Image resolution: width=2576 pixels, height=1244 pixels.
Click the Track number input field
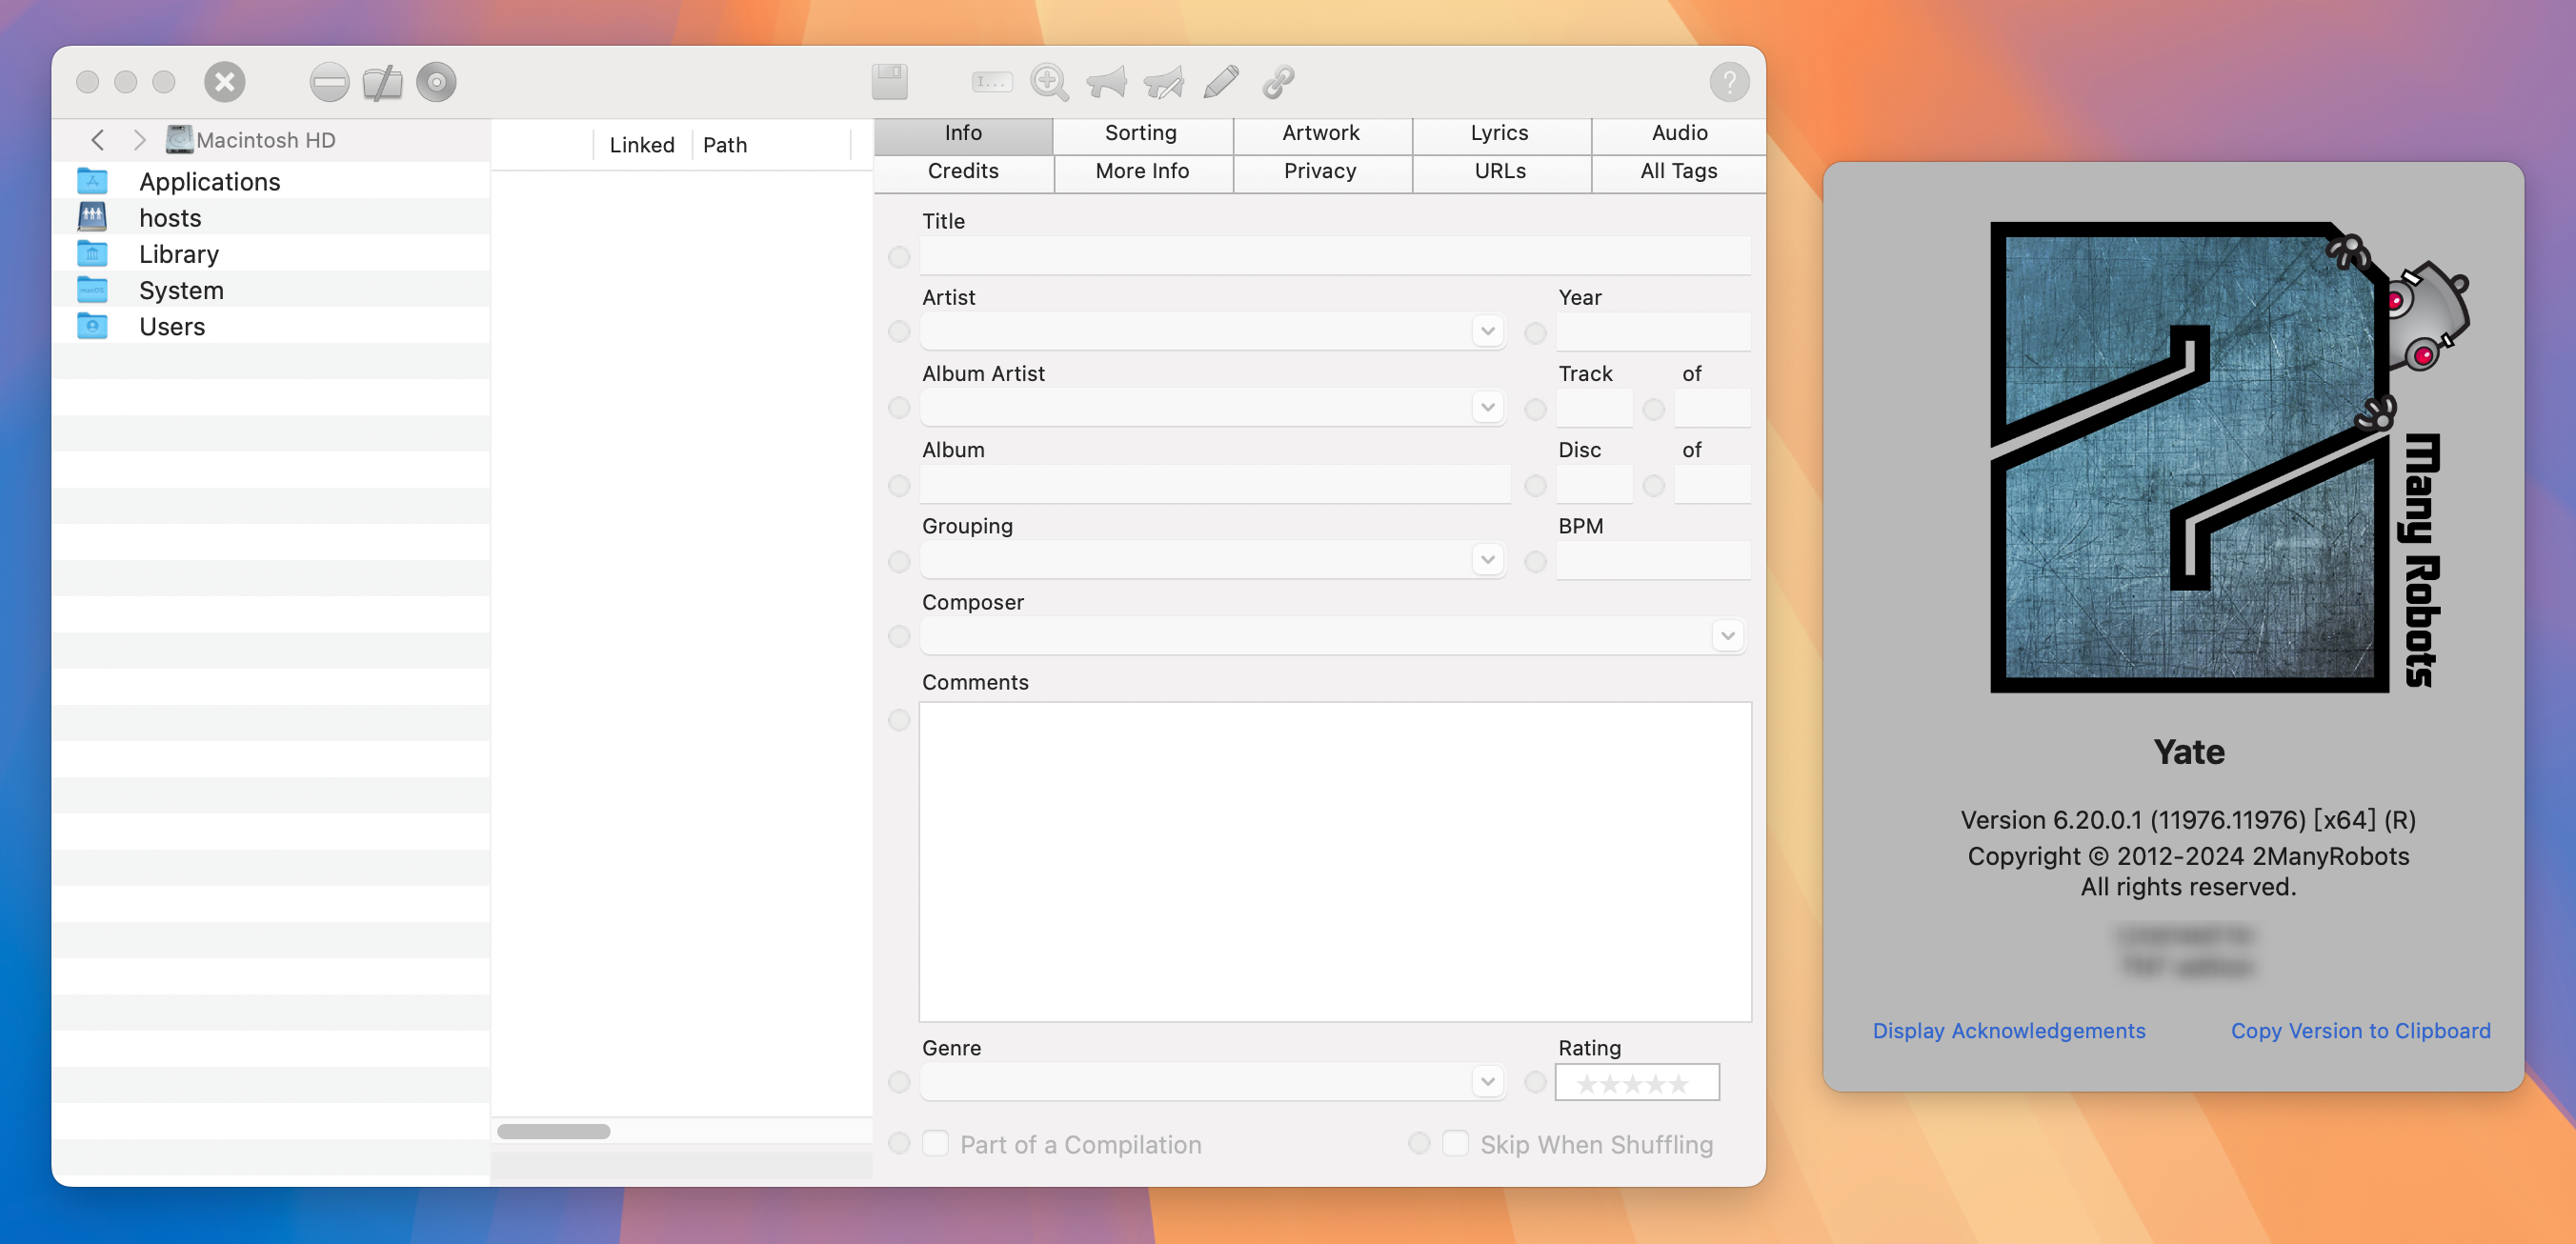coord(1594,408)
